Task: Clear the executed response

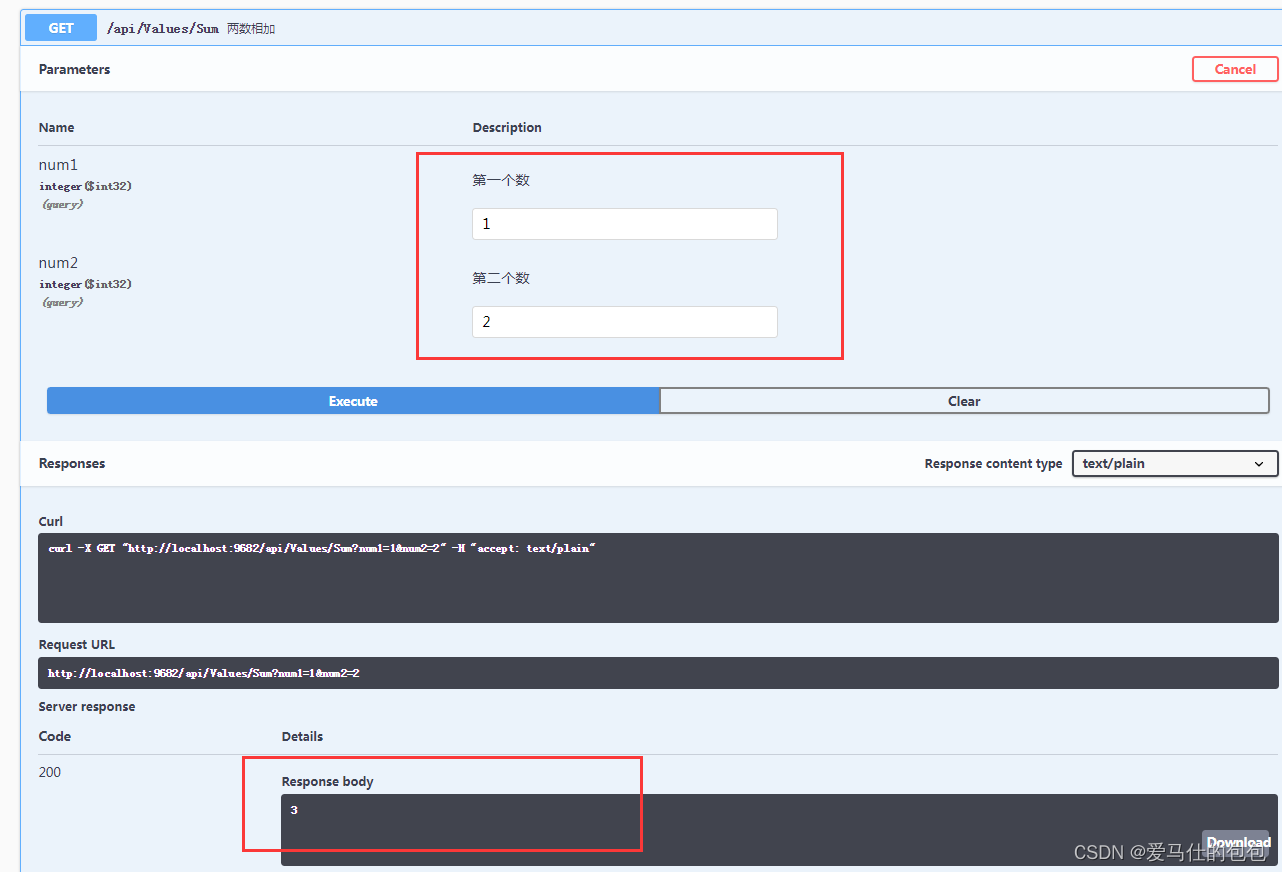Action: 964,401
